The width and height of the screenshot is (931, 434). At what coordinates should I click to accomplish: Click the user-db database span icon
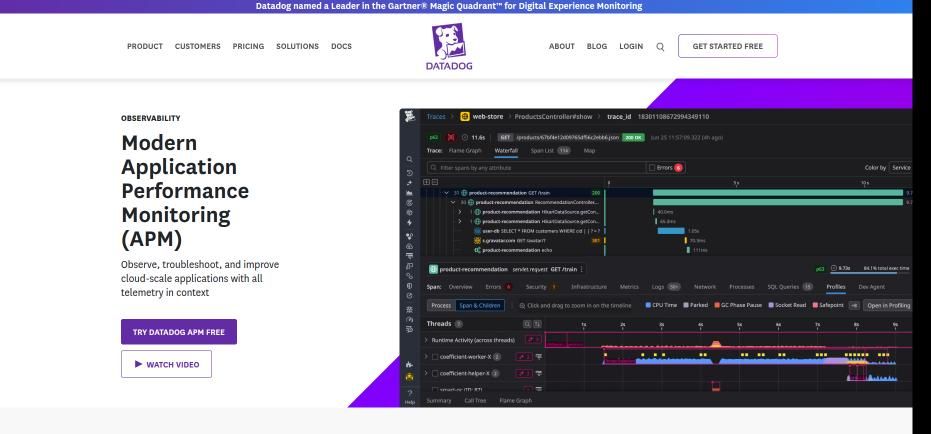click(x=477, y=231)
